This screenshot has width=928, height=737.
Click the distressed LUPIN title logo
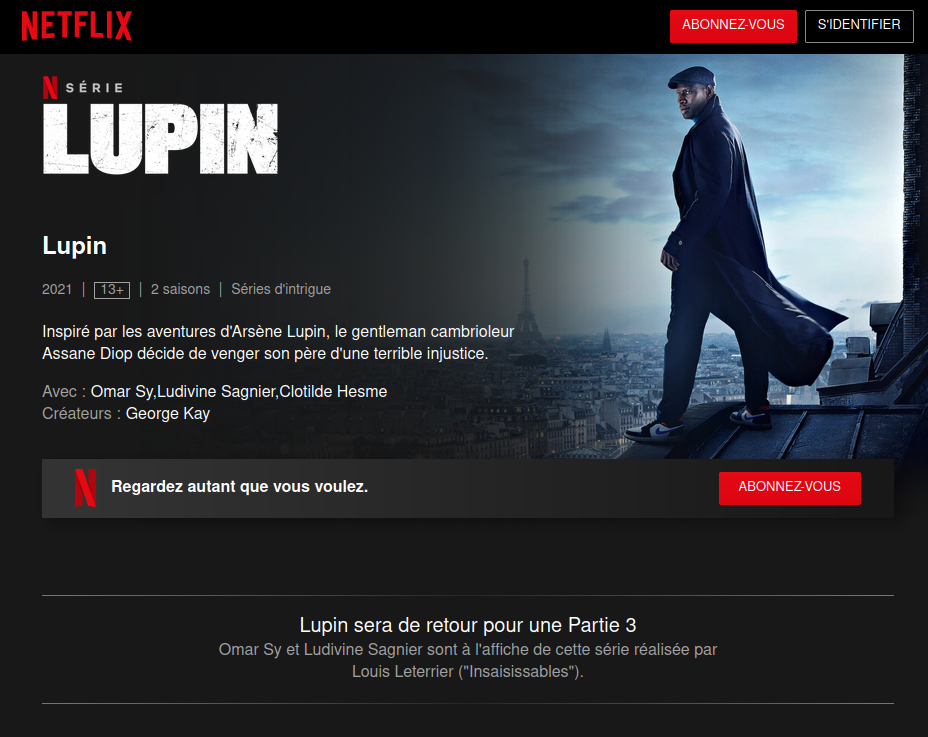[160, 139]
